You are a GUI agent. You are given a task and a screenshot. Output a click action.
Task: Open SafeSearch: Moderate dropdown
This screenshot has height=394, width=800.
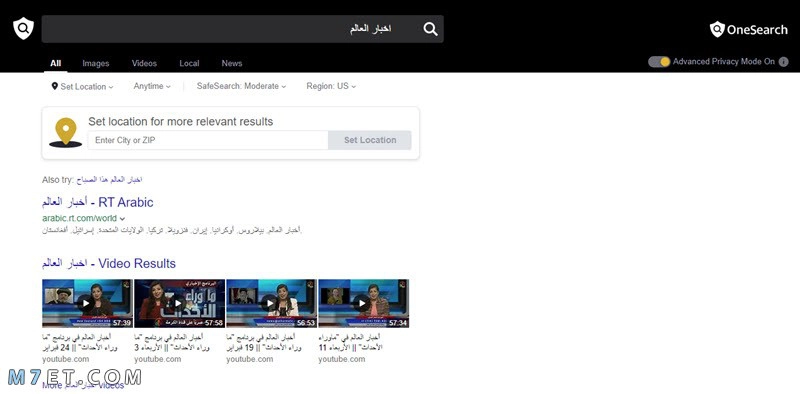coord(241,86)
